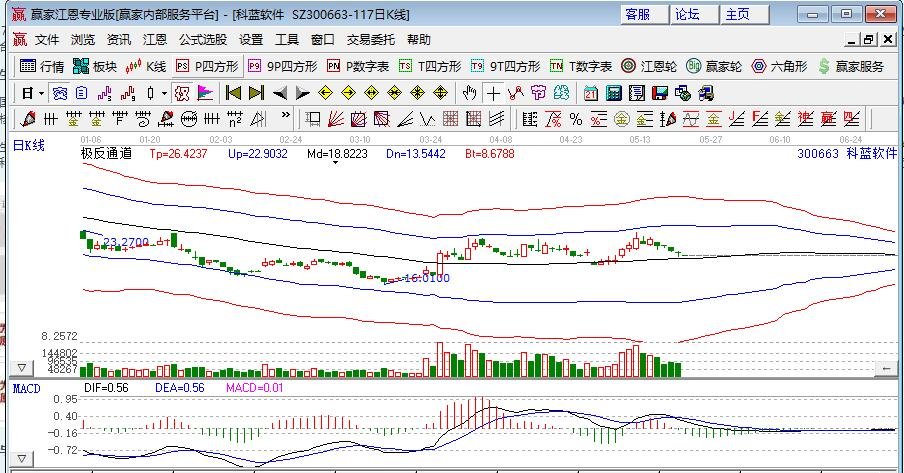Viewport: 904px width, 473px height.
Task: Open the T四方形 tool
Action: pos(430,66)
